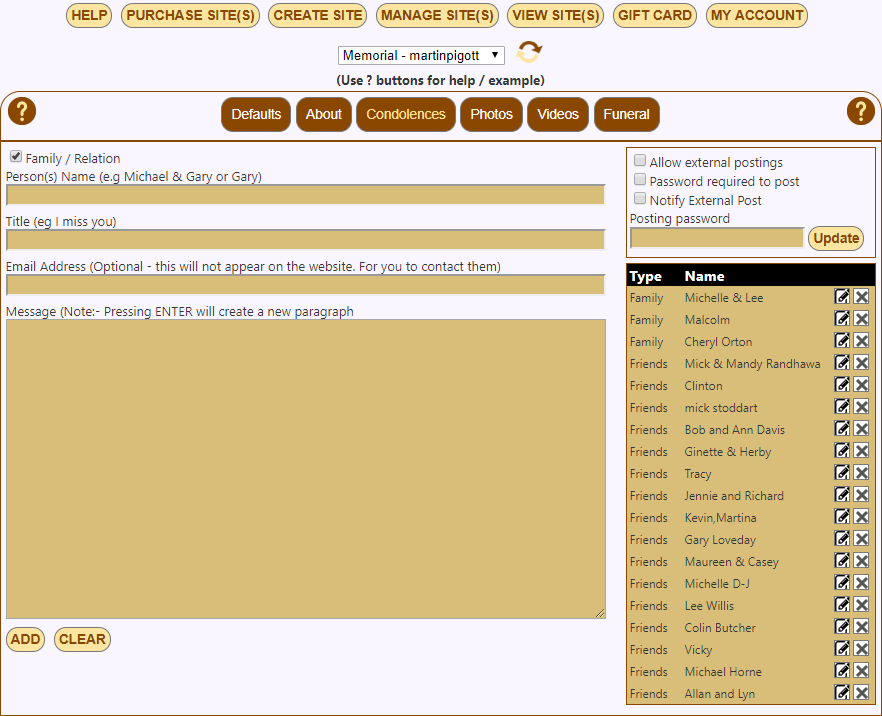Edit the Gary Loveday condolence entry
This screenshot has width=882, height=716.
[x=842, y=540]
